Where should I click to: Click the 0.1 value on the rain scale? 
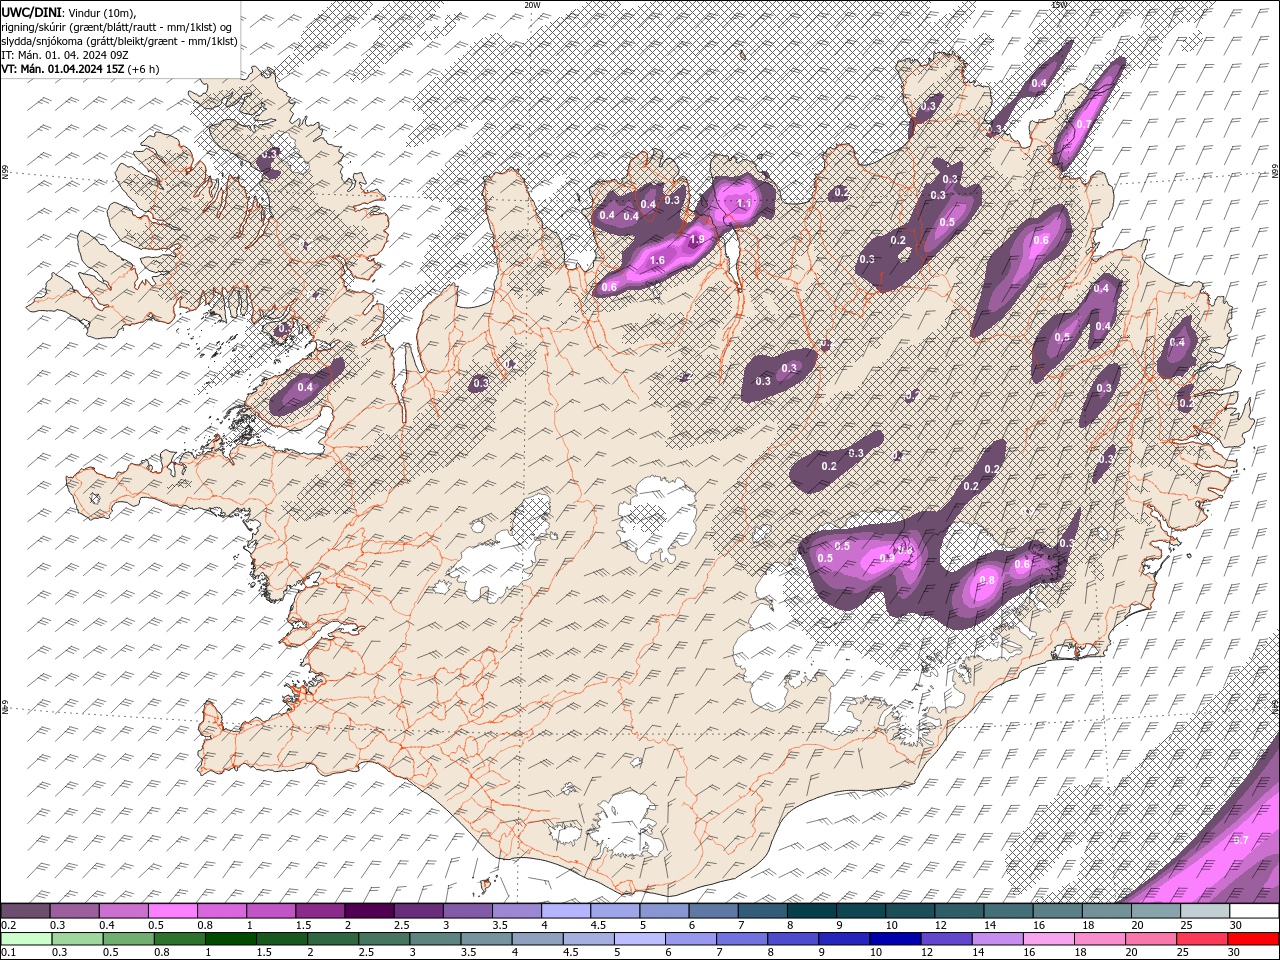[x=8, y=953]
